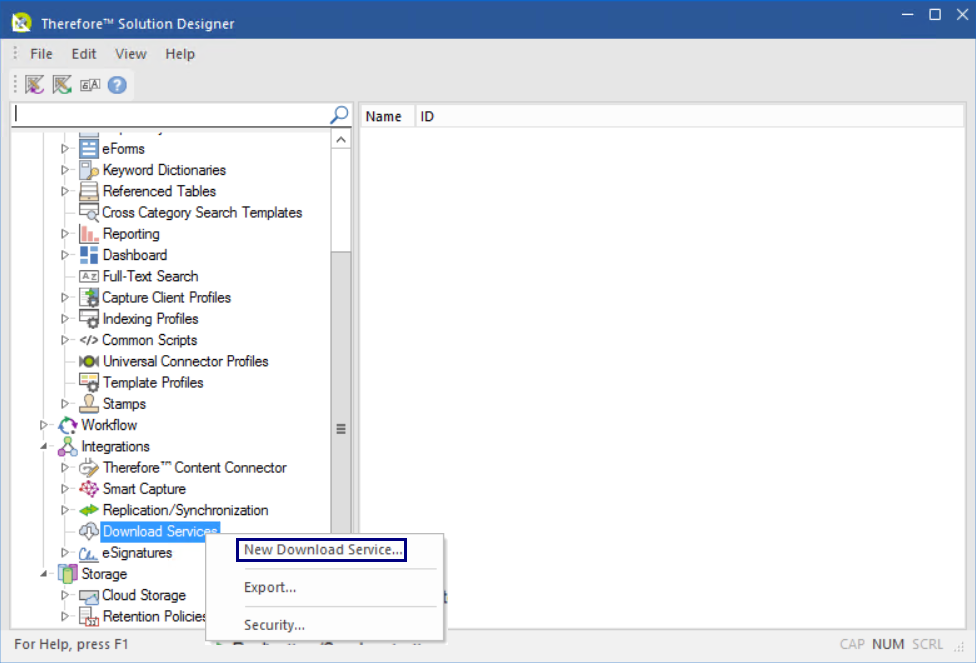Select the Stamps tree label
Viewport: 976px width, 663px height.
(x=124, y=403)
